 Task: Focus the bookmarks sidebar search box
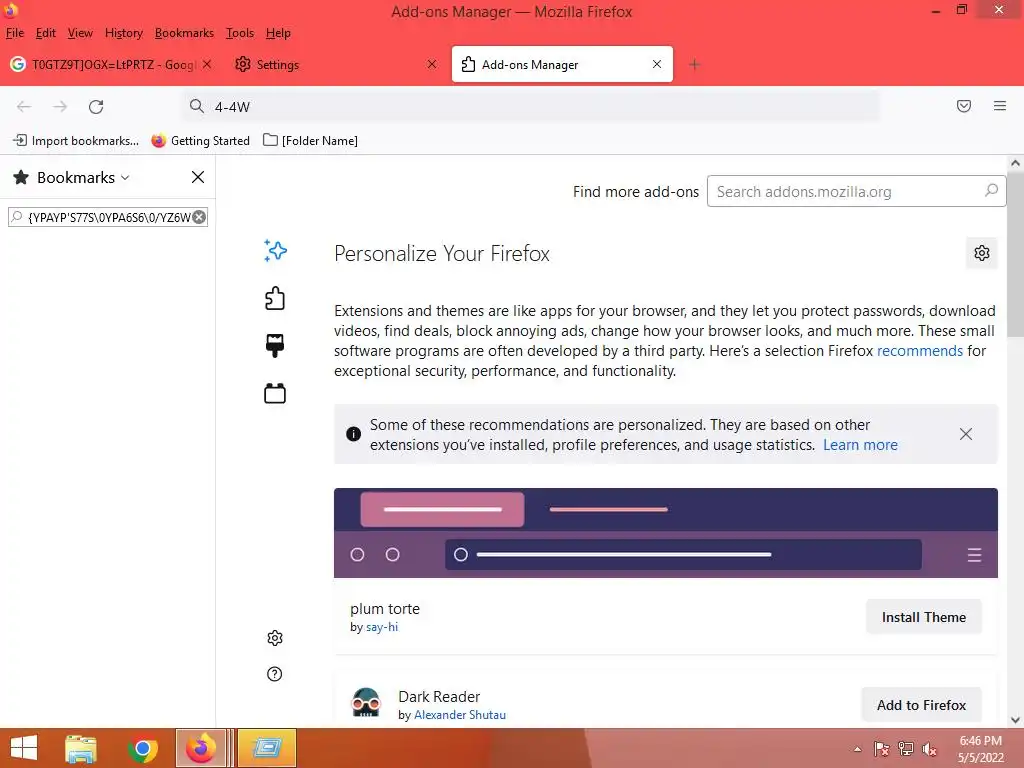(x=108, y=217)
